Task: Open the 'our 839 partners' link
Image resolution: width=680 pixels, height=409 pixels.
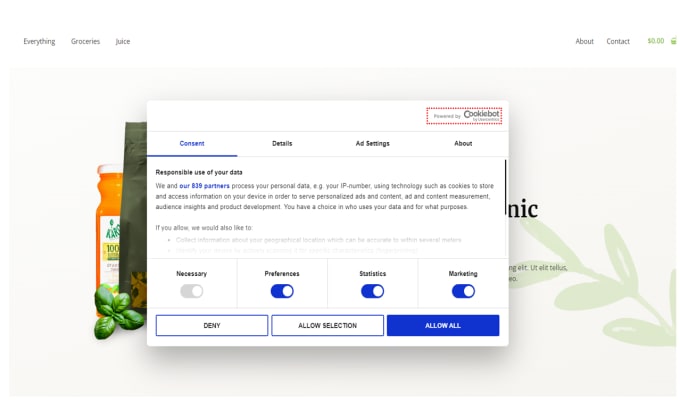Action: [x=204, y=186]
